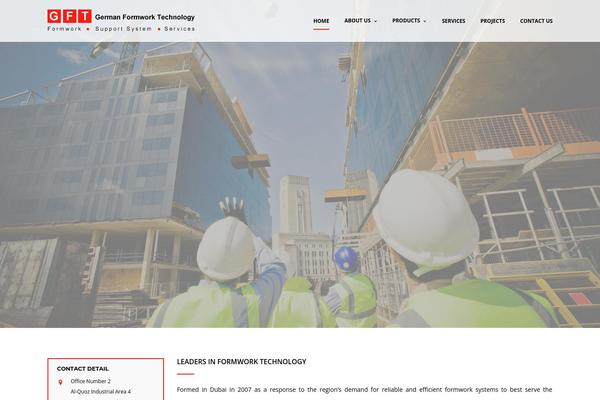Open the Products menu item
This screenshot has width=600, height=400.
pyautogui.click(x=406, y=21)
